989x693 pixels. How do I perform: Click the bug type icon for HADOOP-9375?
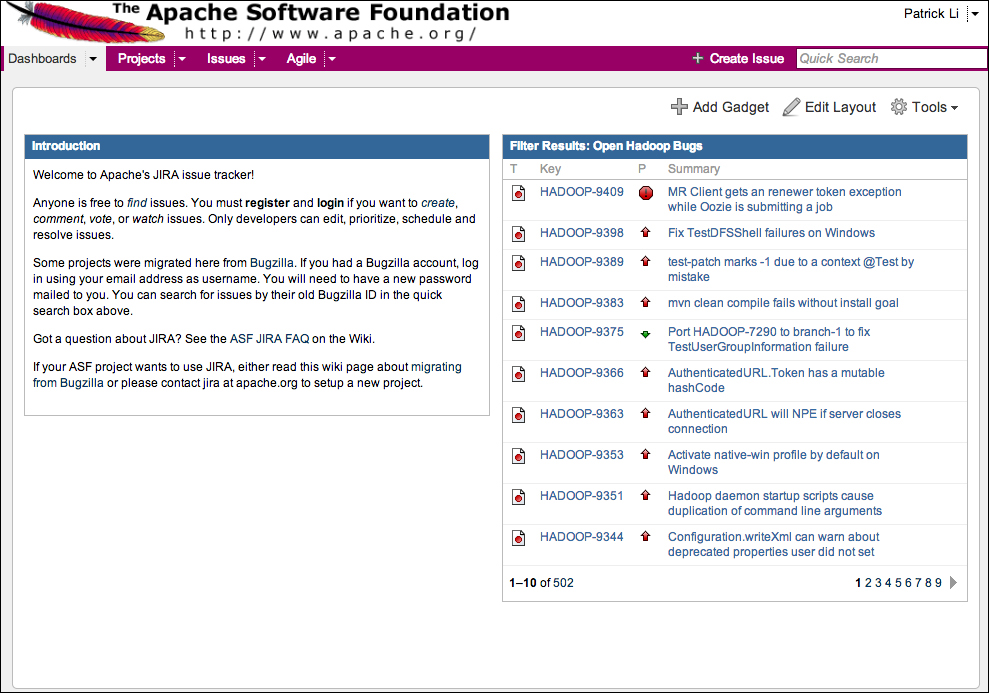[518, 333]
